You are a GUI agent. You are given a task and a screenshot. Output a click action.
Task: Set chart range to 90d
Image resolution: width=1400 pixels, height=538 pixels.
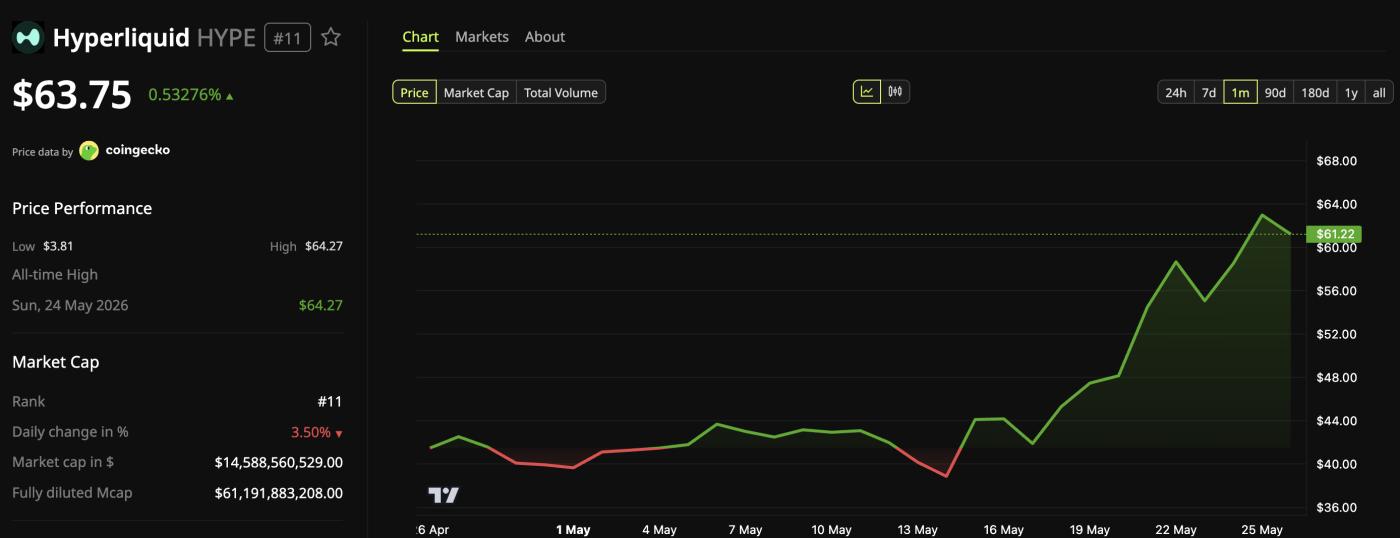click(x=1275, y=92)
